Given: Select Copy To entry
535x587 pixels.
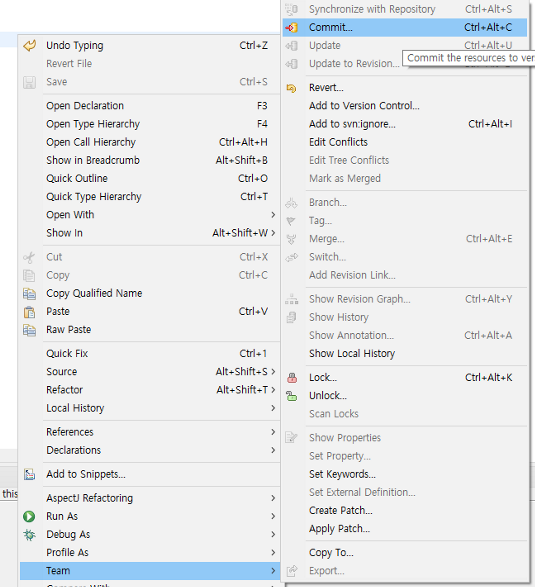Looking at the screenshot, I should [405, 553].
